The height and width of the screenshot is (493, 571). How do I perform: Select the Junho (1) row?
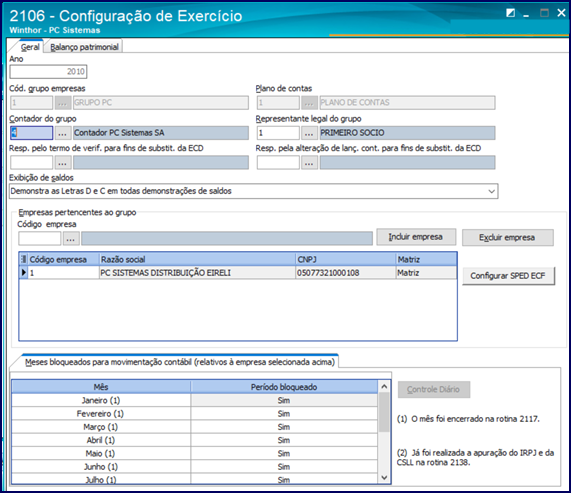click(194, 467)
